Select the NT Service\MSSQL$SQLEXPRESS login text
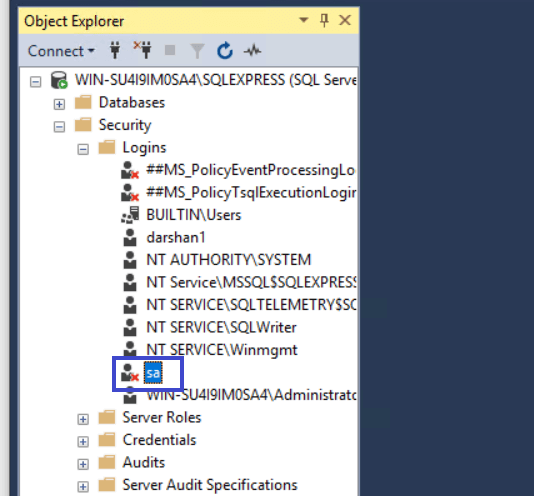This screenshot has height=496, width=534. pyautogui.click(x=251, y=282)
